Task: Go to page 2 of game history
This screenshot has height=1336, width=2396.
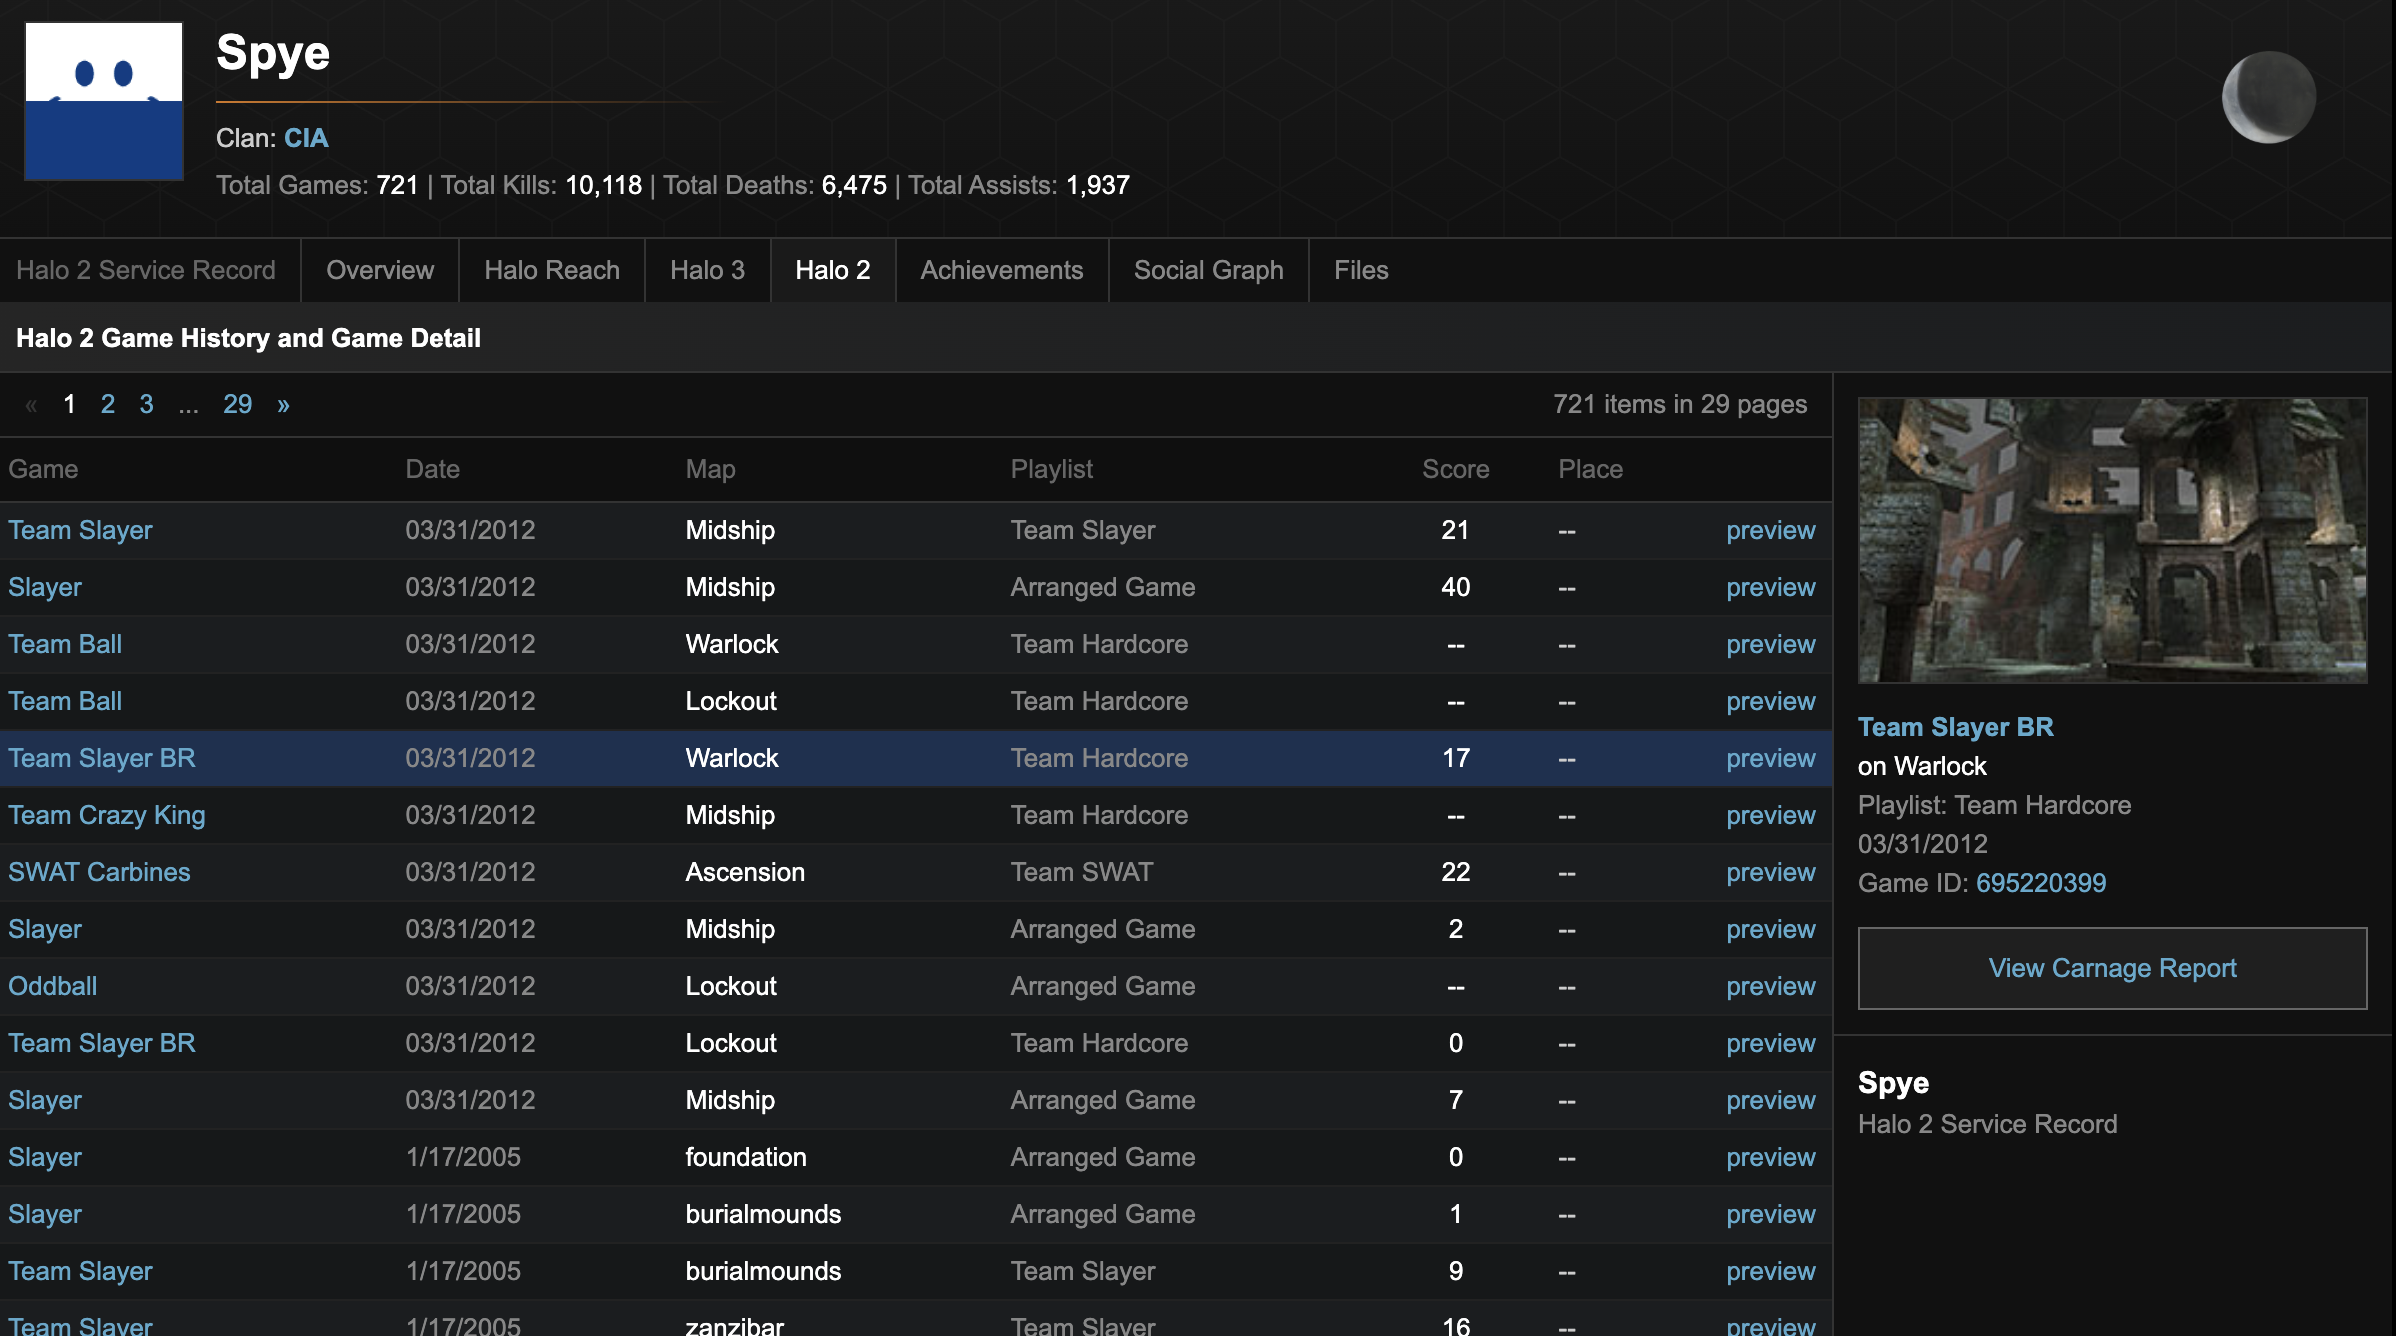Action: coord(108,404)
